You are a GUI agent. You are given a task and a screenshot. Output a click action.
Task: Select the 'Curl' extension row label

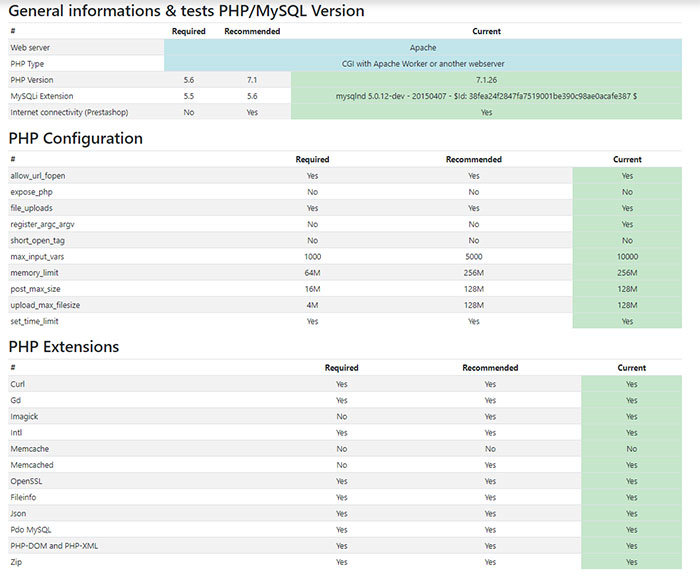17,384
